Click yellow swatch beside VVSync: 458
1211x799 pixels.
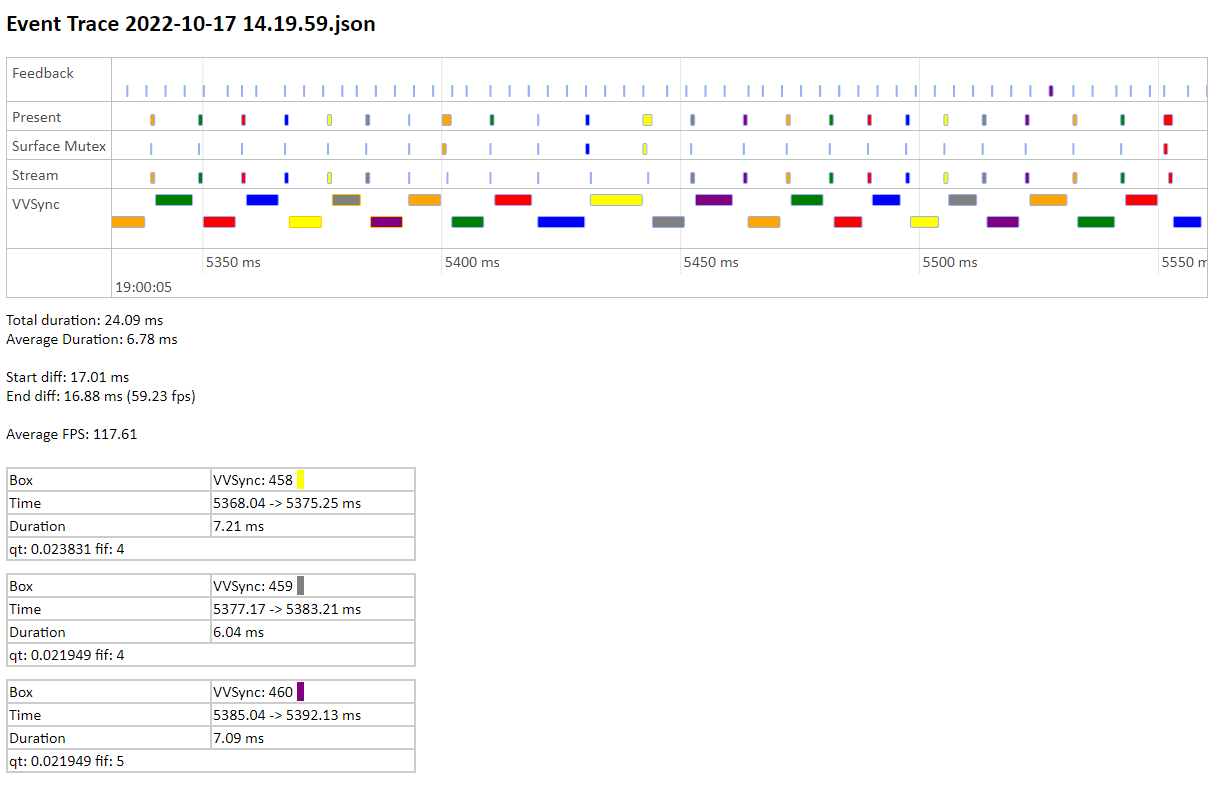point(300,480)
